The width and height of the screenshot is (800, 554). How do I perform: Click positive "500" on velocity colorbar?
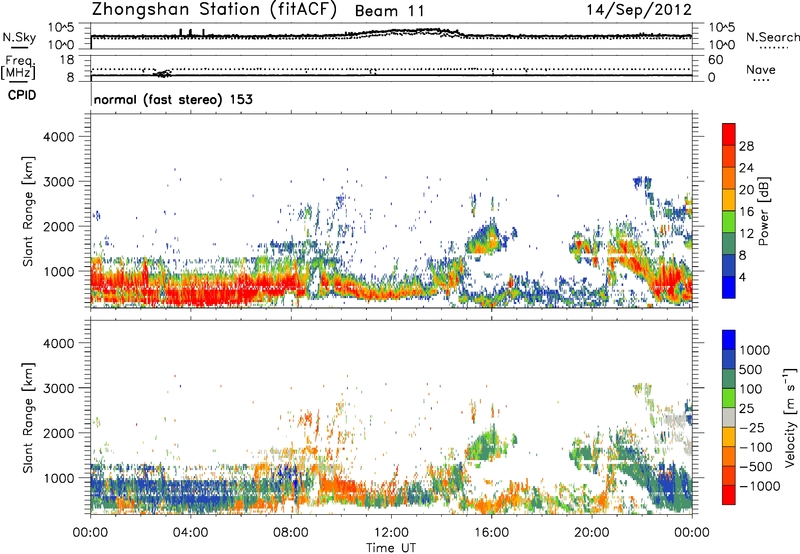pyautogui.click(x=751, y=369)
